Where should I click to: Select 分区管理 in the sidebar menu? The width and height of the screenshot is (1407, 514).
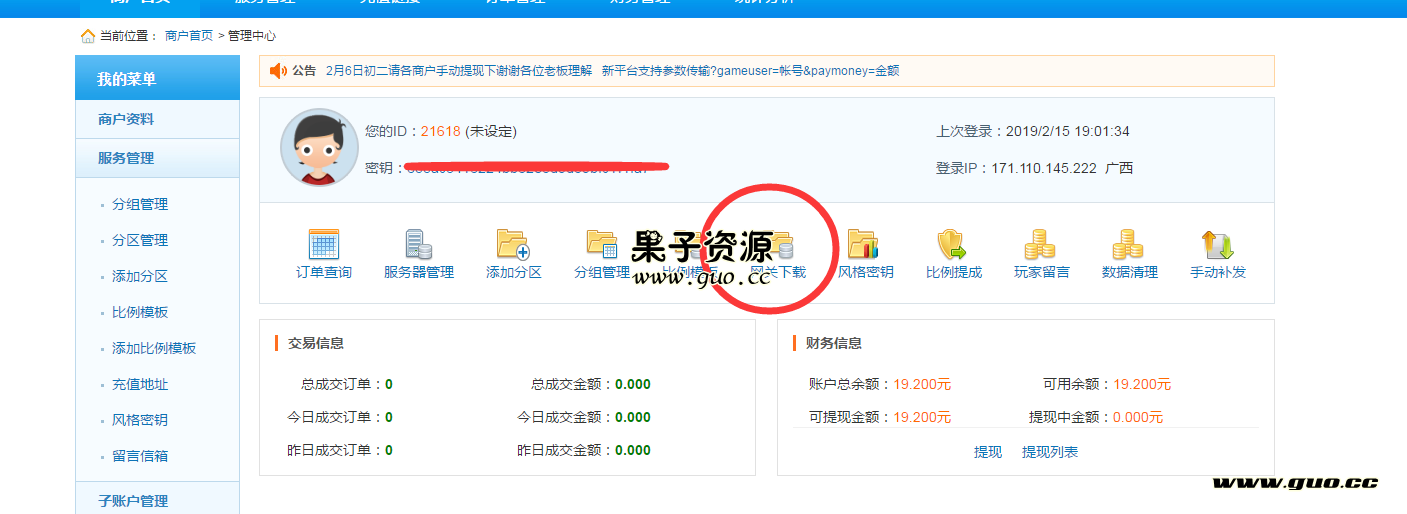point(140,240)
